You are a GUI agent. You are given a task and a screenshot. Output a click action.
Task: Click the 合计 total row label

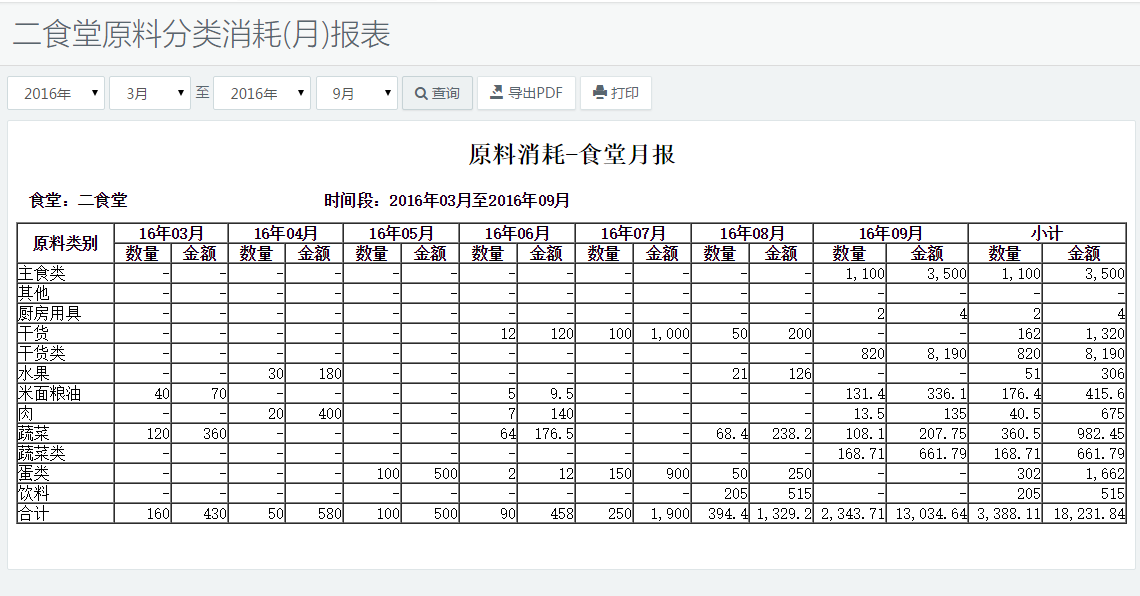(33, 513)
